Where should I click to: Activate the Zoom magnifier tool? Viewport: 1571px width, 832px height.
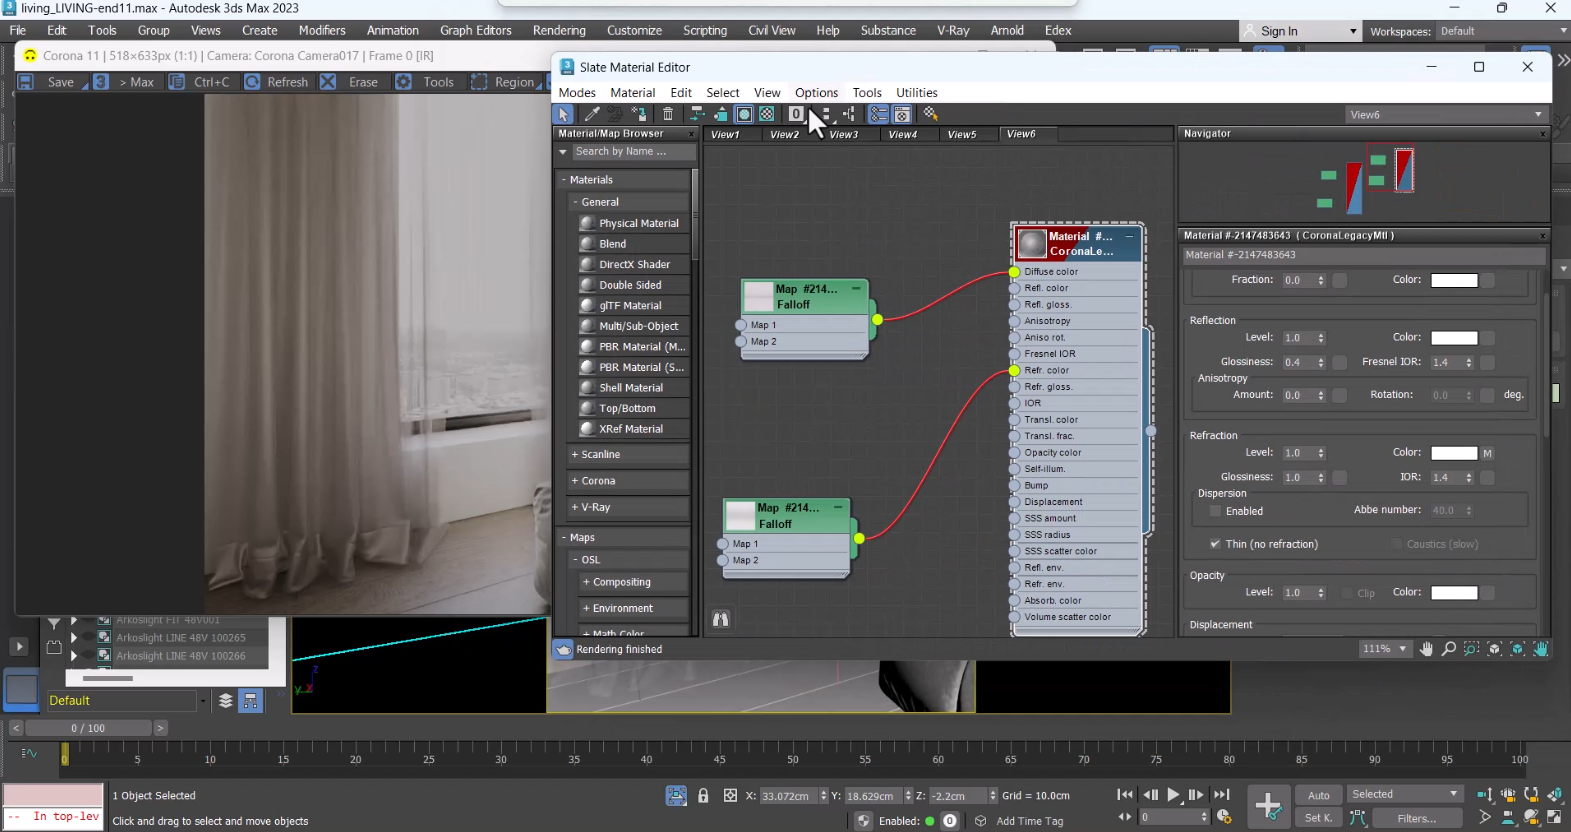(1448, 649)
